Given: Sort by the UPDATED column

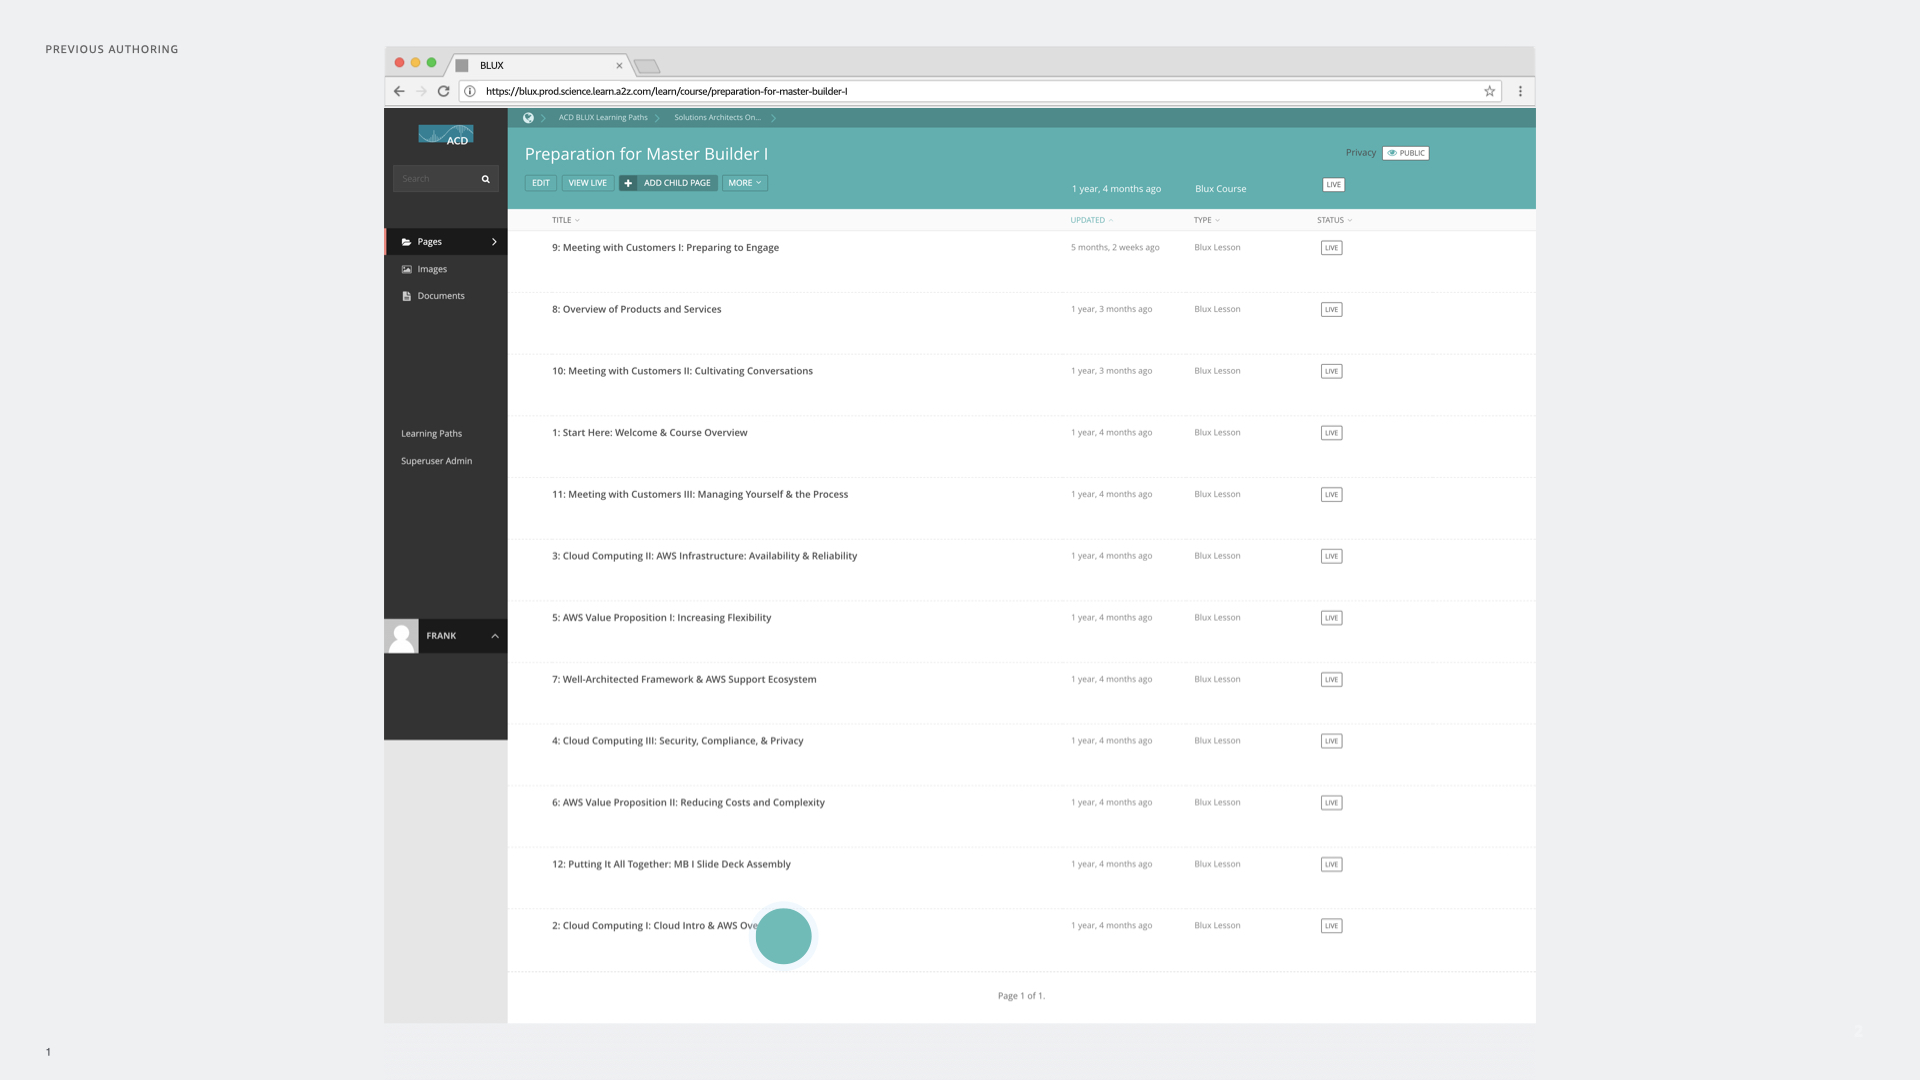Looking at the screenshot, I should tap(1091, 220).
